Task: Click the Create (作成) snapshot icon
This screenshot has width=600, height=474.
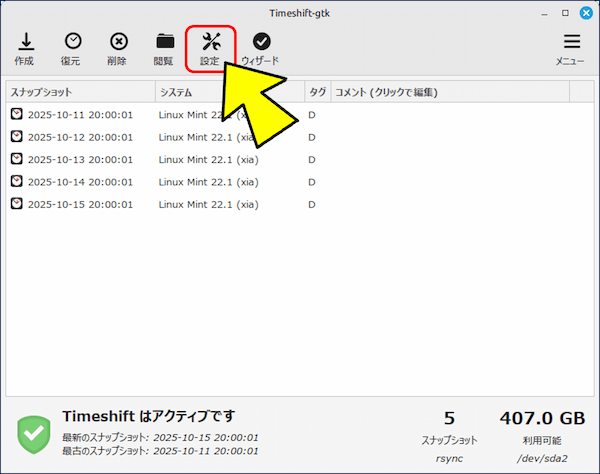Action: click(24, 47)
